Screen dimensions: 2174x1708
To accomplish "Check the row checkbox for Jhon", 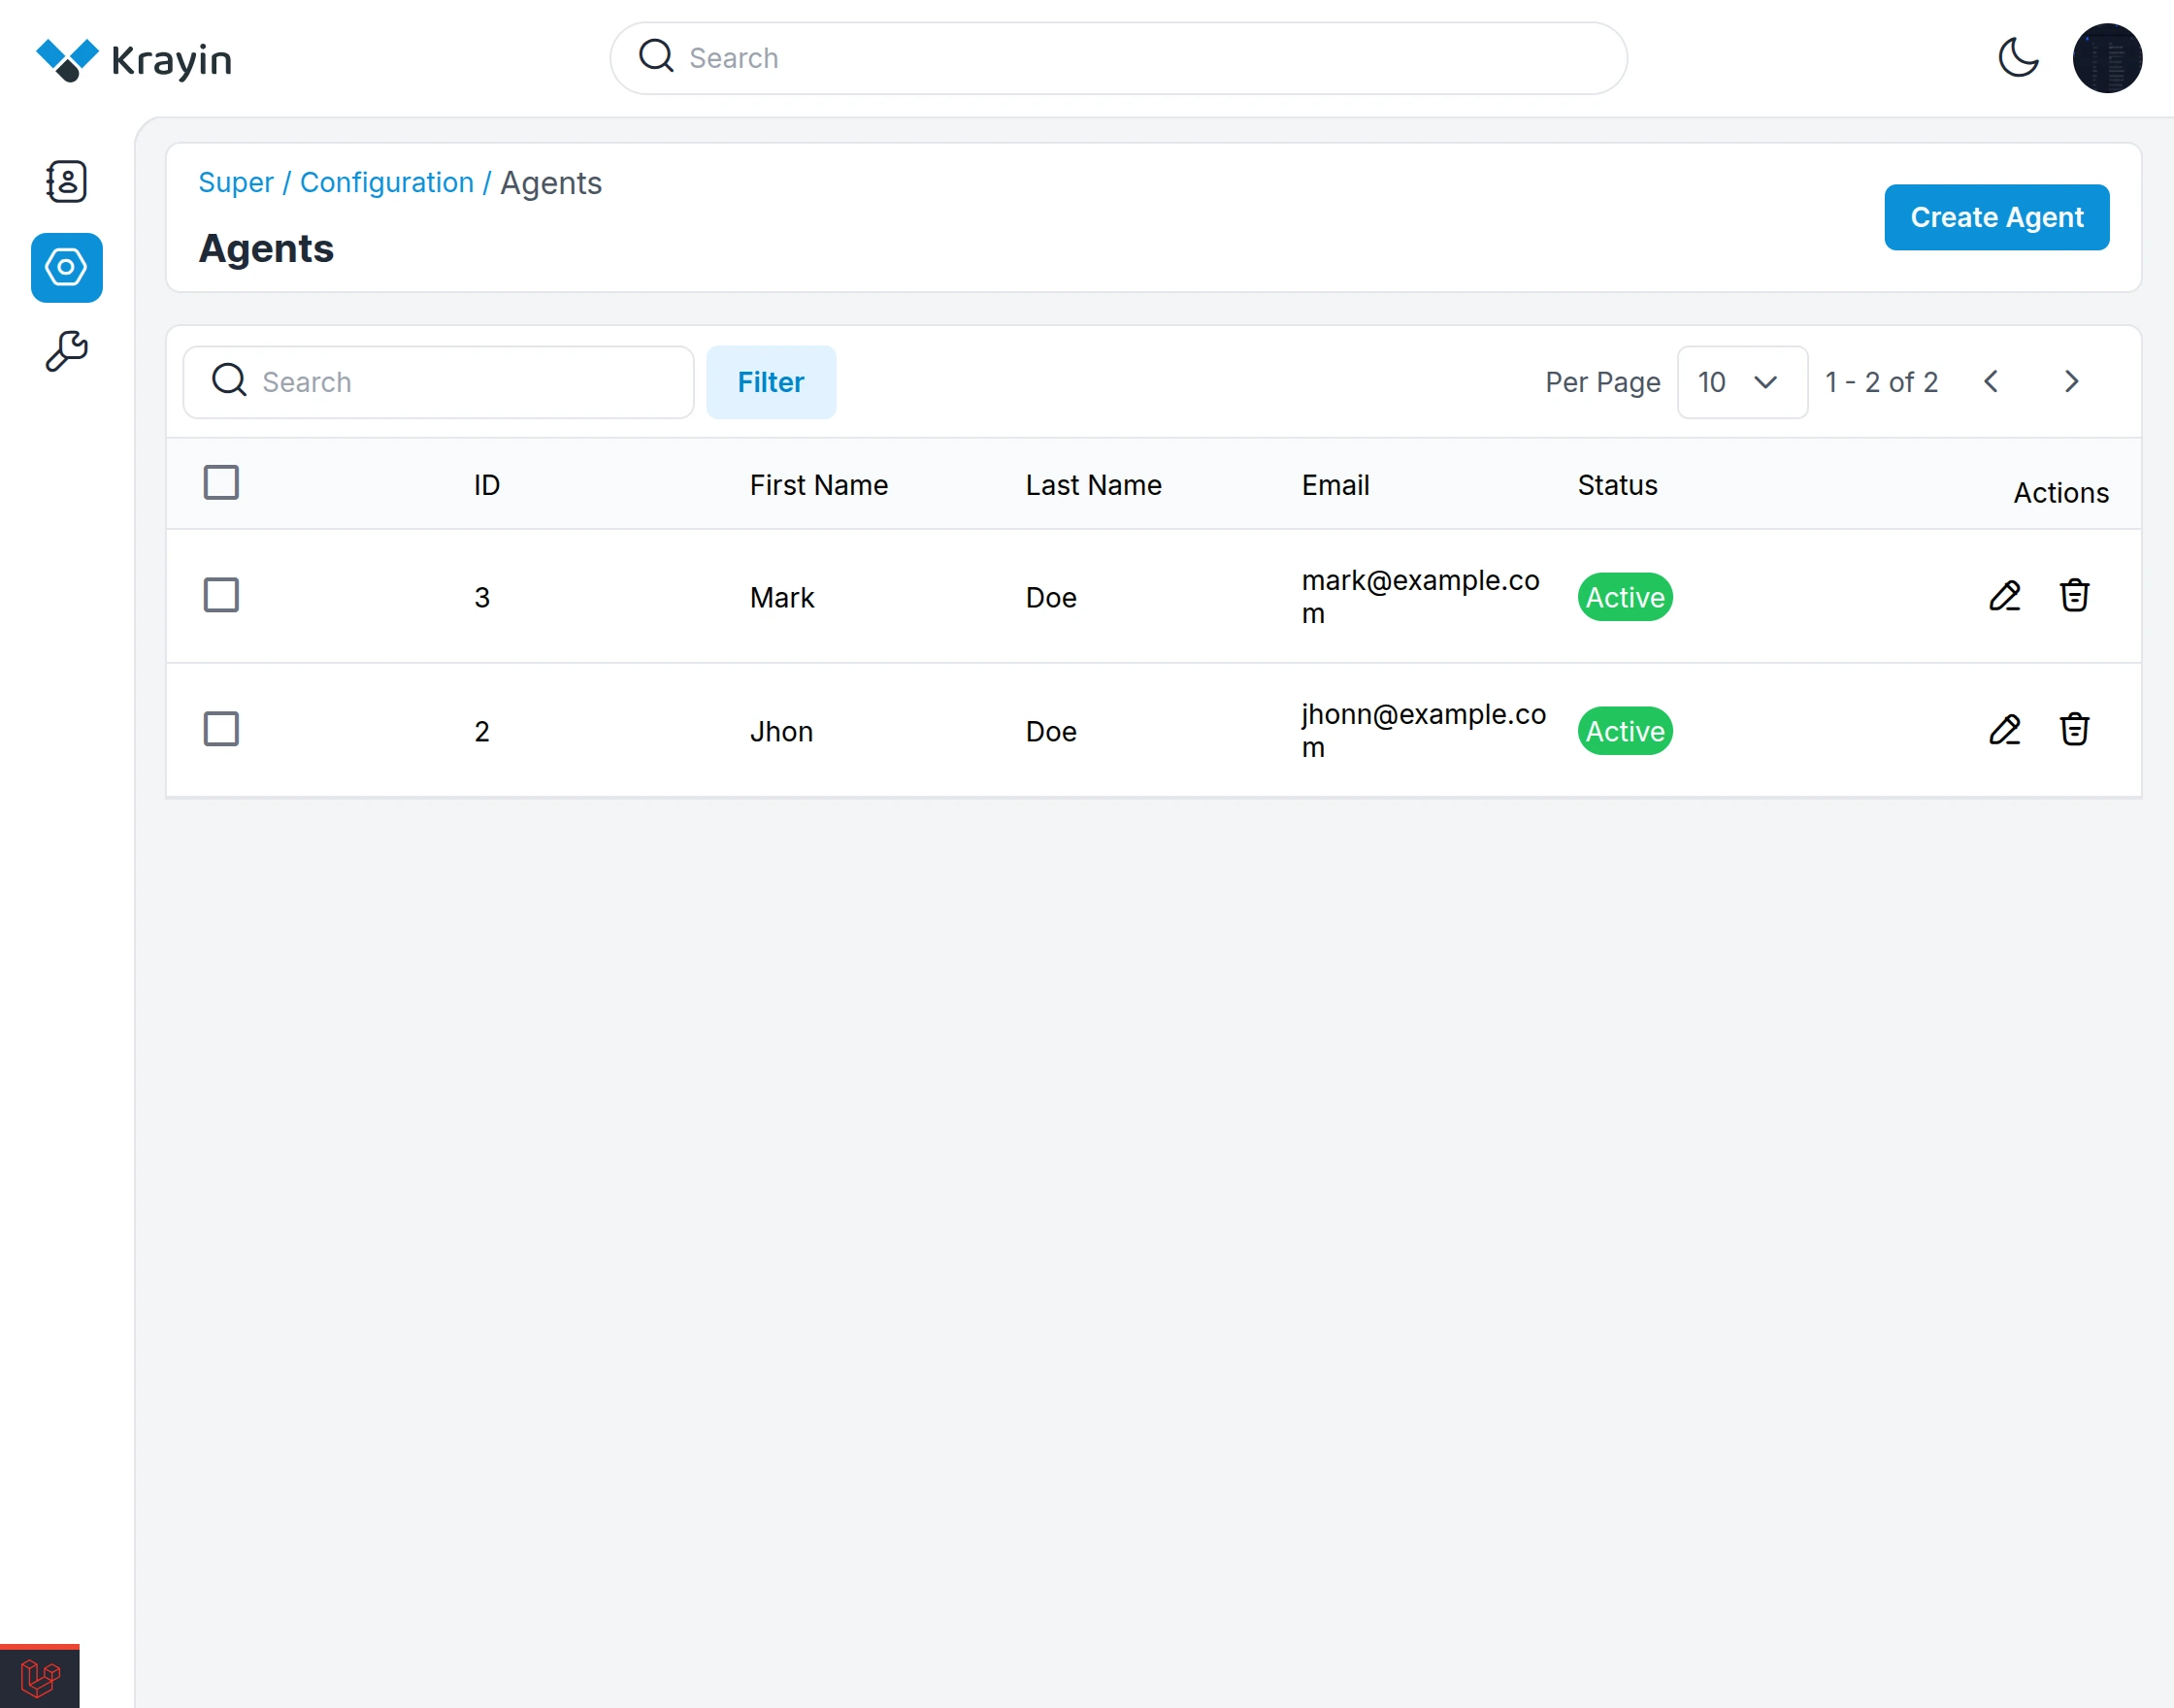I will [x=221, y=730].
